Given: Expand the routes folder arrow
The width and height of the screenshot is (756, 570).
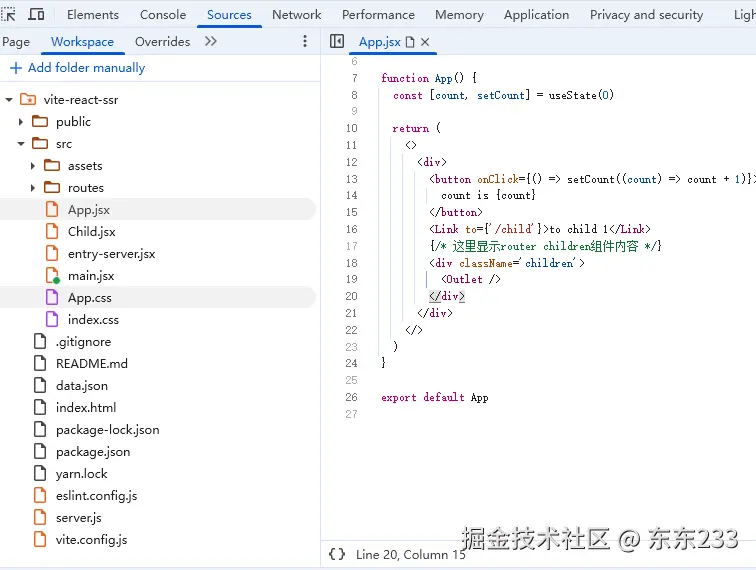Looking at the screenshot, I should pyautogui.click(x=32, y=188).
